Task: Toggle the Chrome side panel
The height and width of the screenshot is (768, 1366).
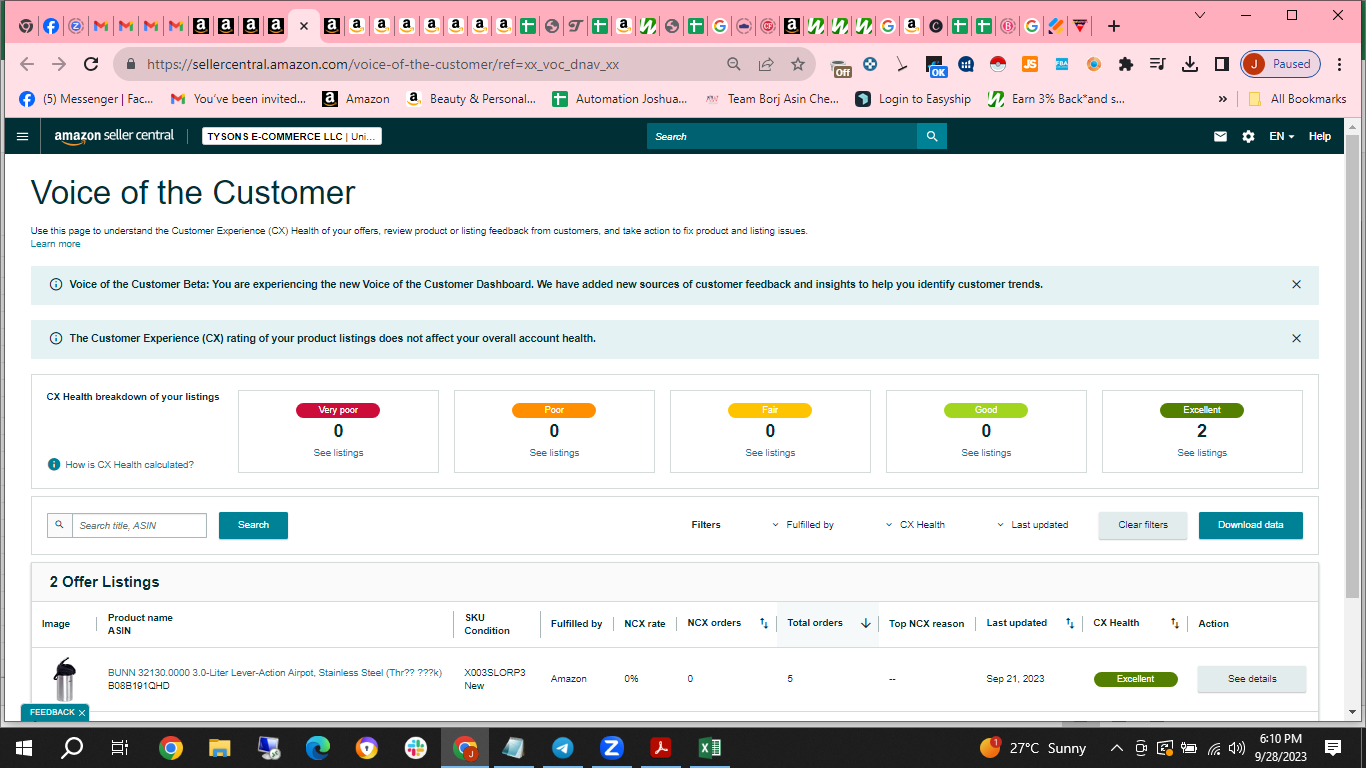Action: (1221, 64)
